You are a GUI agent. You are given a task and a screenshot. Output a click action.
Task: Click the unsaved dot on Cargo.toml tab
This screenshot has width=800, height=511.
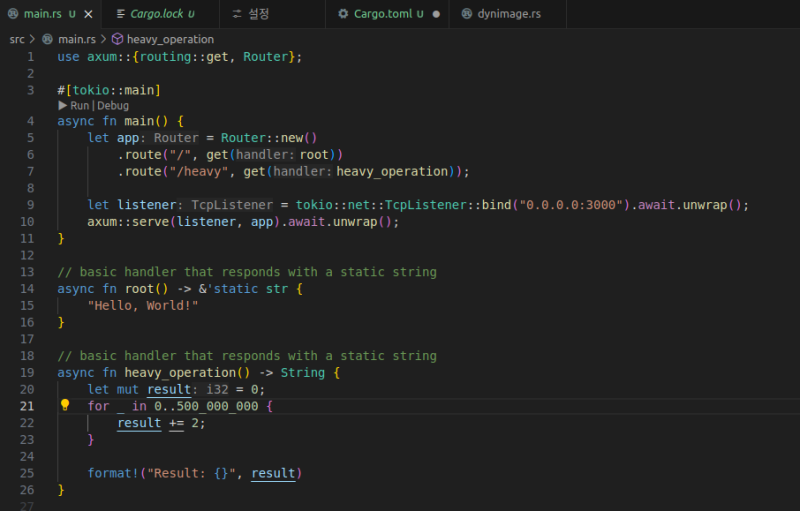coord(436,14)
